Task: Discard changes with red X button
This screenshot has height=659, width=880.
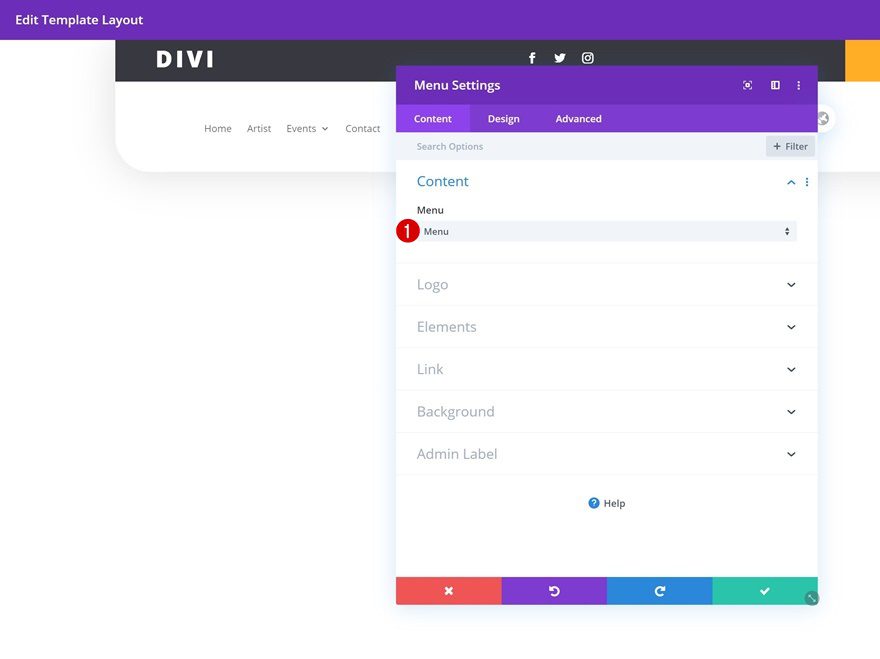Action: (x=448, y=591)
